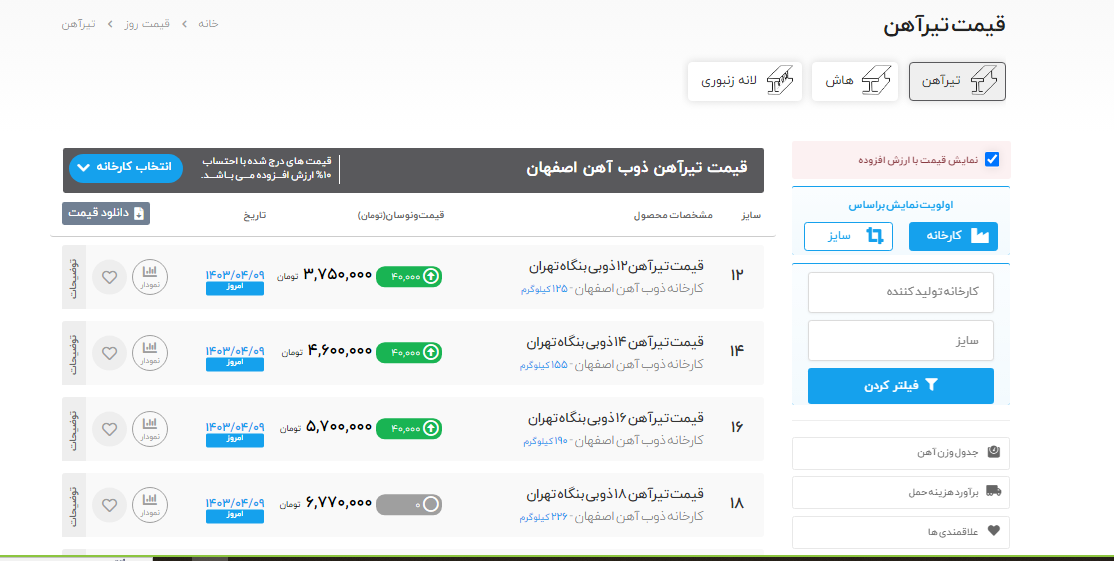
Task: Open the انتخاب کارخانه dropdown
Action: [126, 166]
